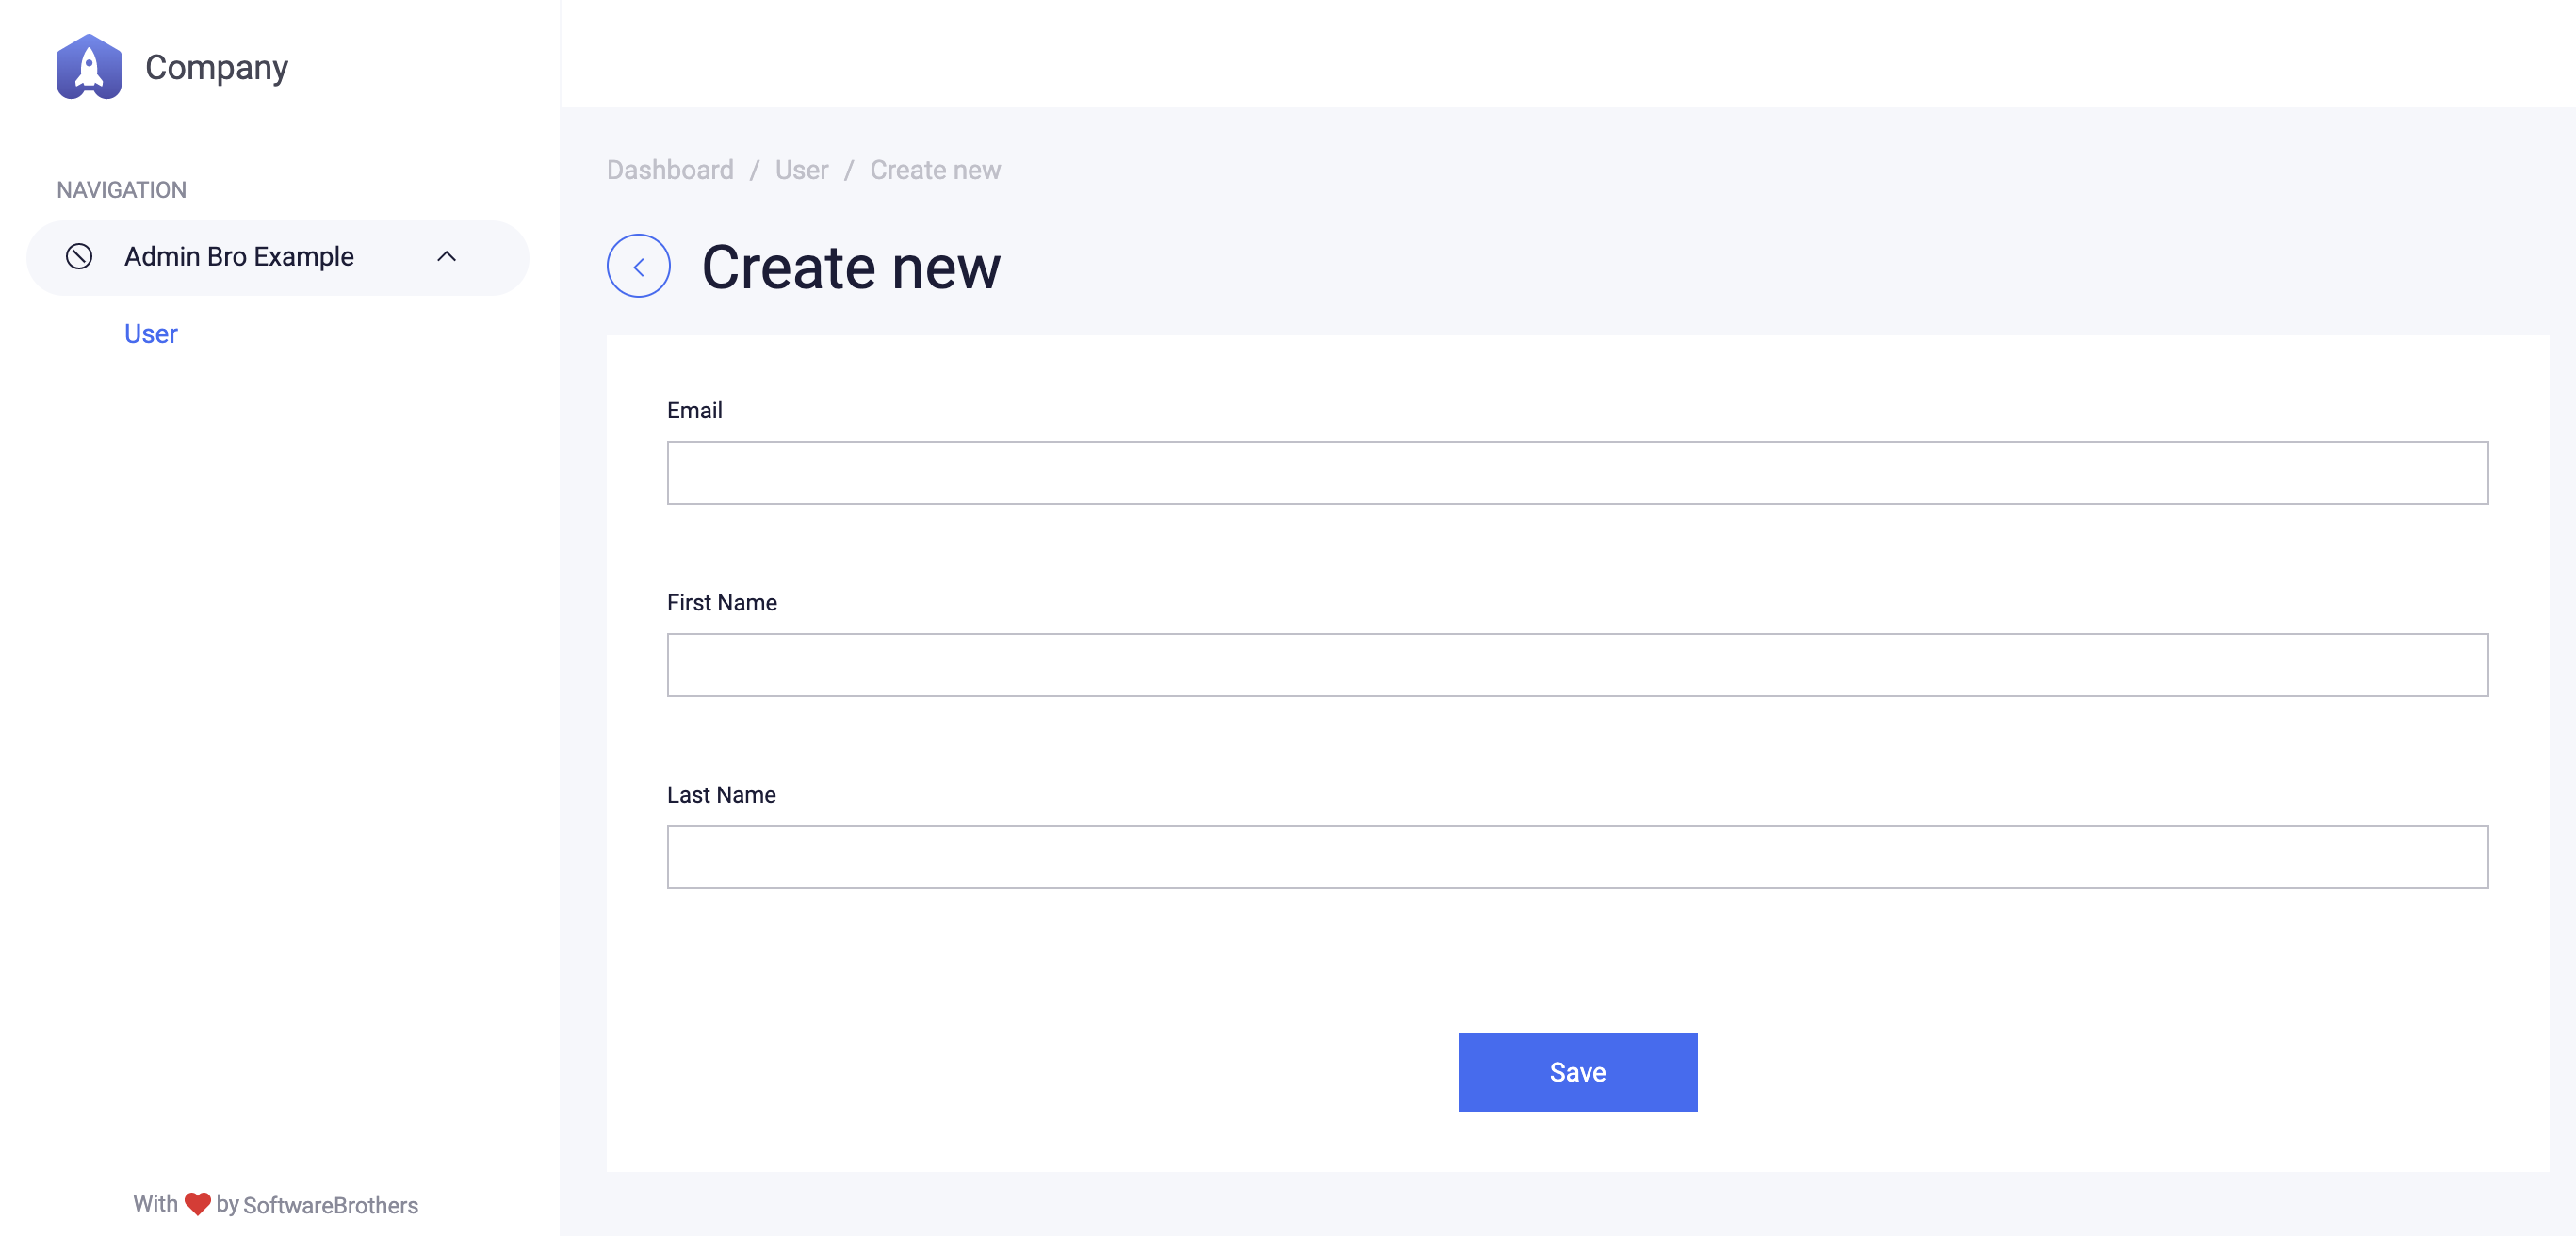Focus the First Name text box
The image size is (2576, 1236).
coord(1577,664)
